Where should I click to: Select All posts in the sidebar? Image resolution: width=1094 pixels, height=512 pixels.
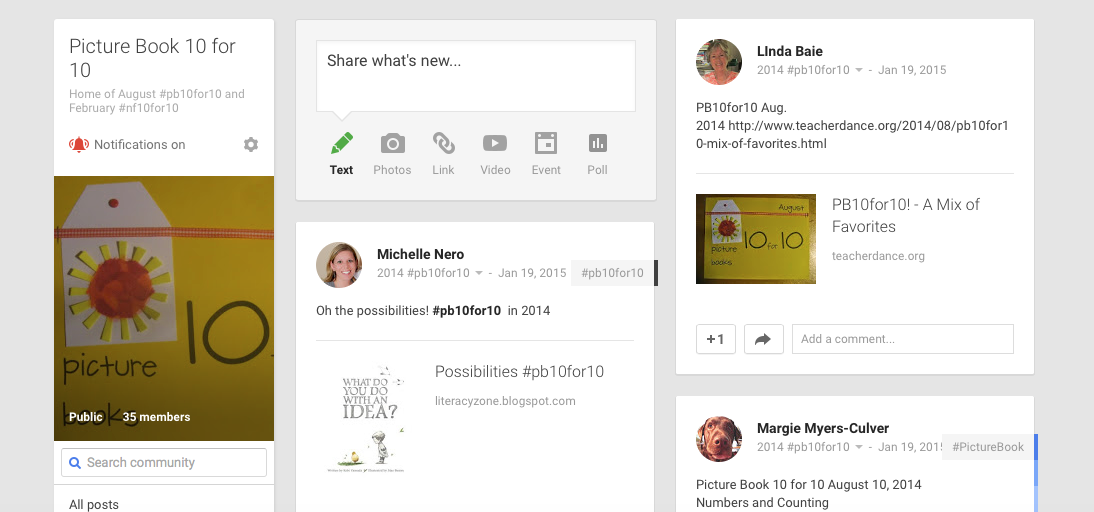click(x=94, y=504)
